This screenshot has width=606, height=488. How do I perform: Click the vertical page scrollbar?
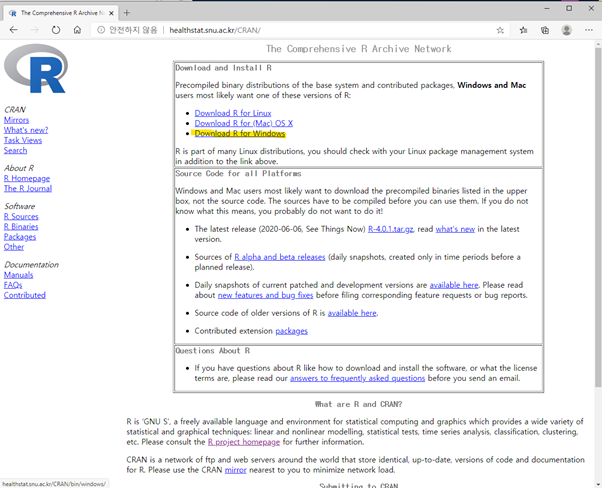(x=598, y=216)
